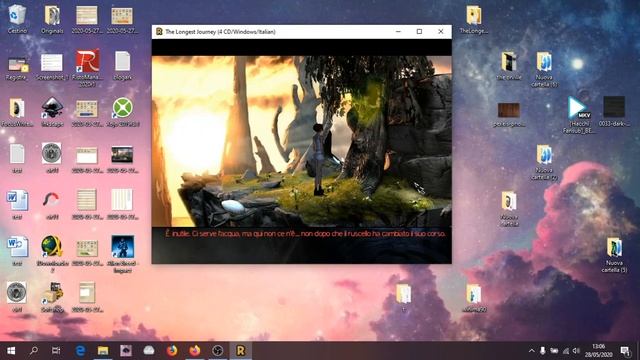
Task: Open taskbar search magnifier
Action: tap(34, 351)
